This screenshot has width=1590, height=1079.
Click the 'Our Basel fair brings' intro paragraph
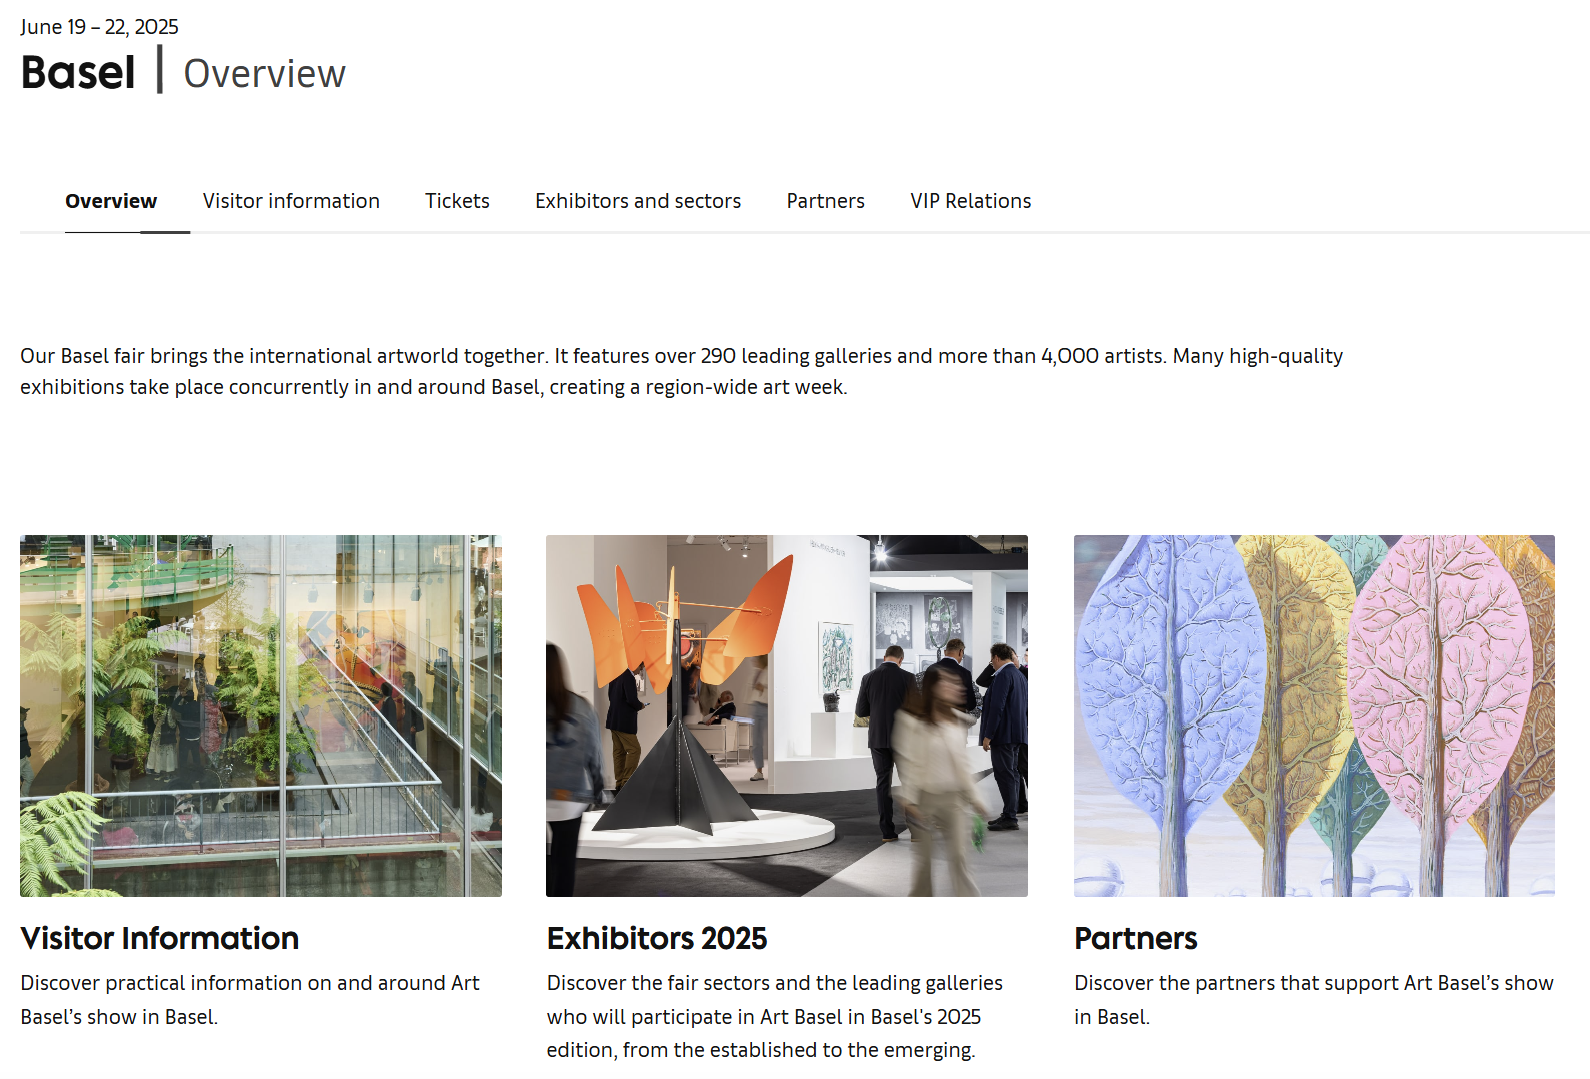click(681, 371)
